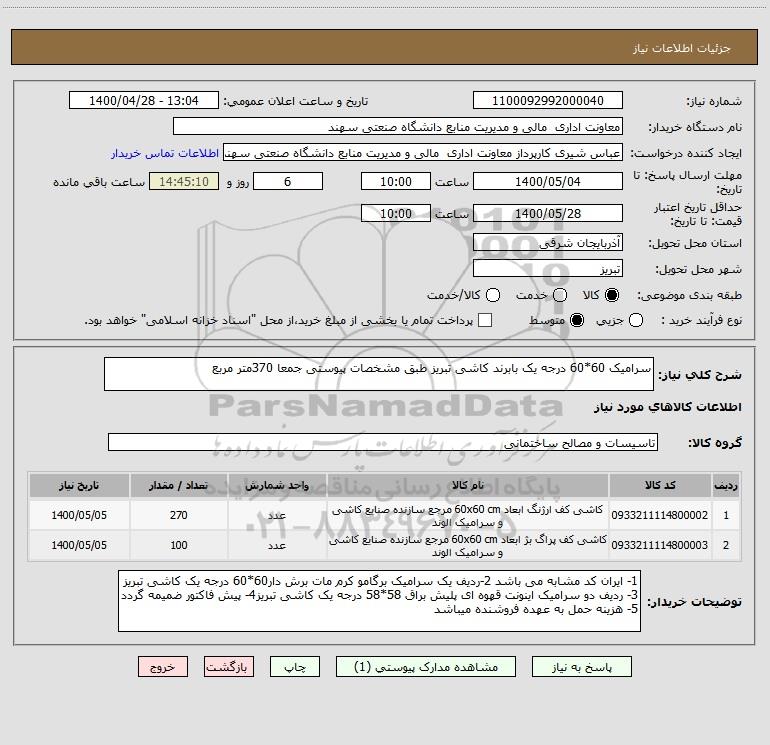770x745 pixels.
Task: Click the quantity cell 100
Action: pyautogui.click(x=178, y=545)
